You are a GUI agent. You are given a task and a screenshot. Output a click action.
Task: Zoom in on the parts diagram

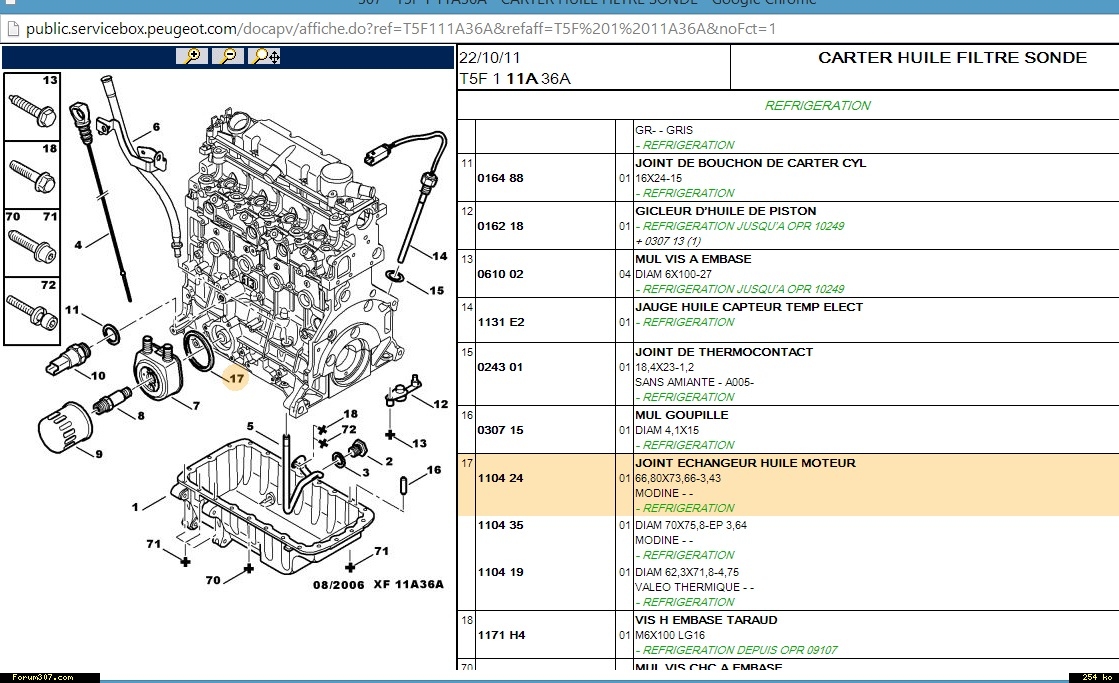coord(192,56)
